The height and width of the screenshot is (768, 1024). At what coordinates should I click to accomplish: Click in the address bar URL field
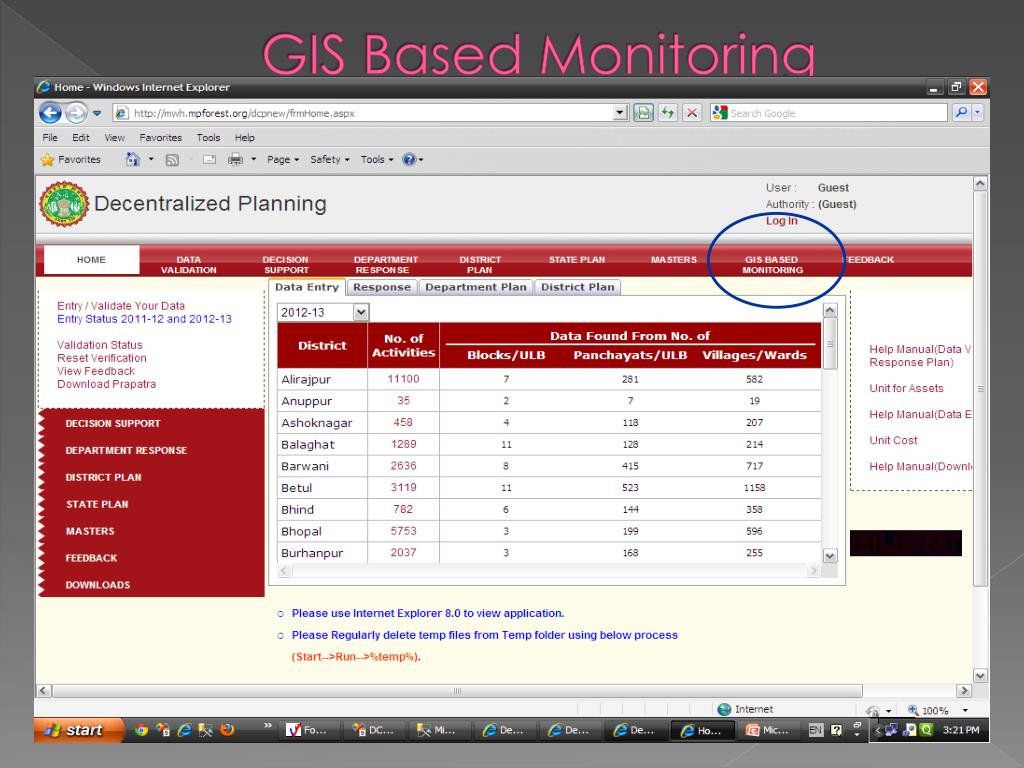(x=364, y=113)
